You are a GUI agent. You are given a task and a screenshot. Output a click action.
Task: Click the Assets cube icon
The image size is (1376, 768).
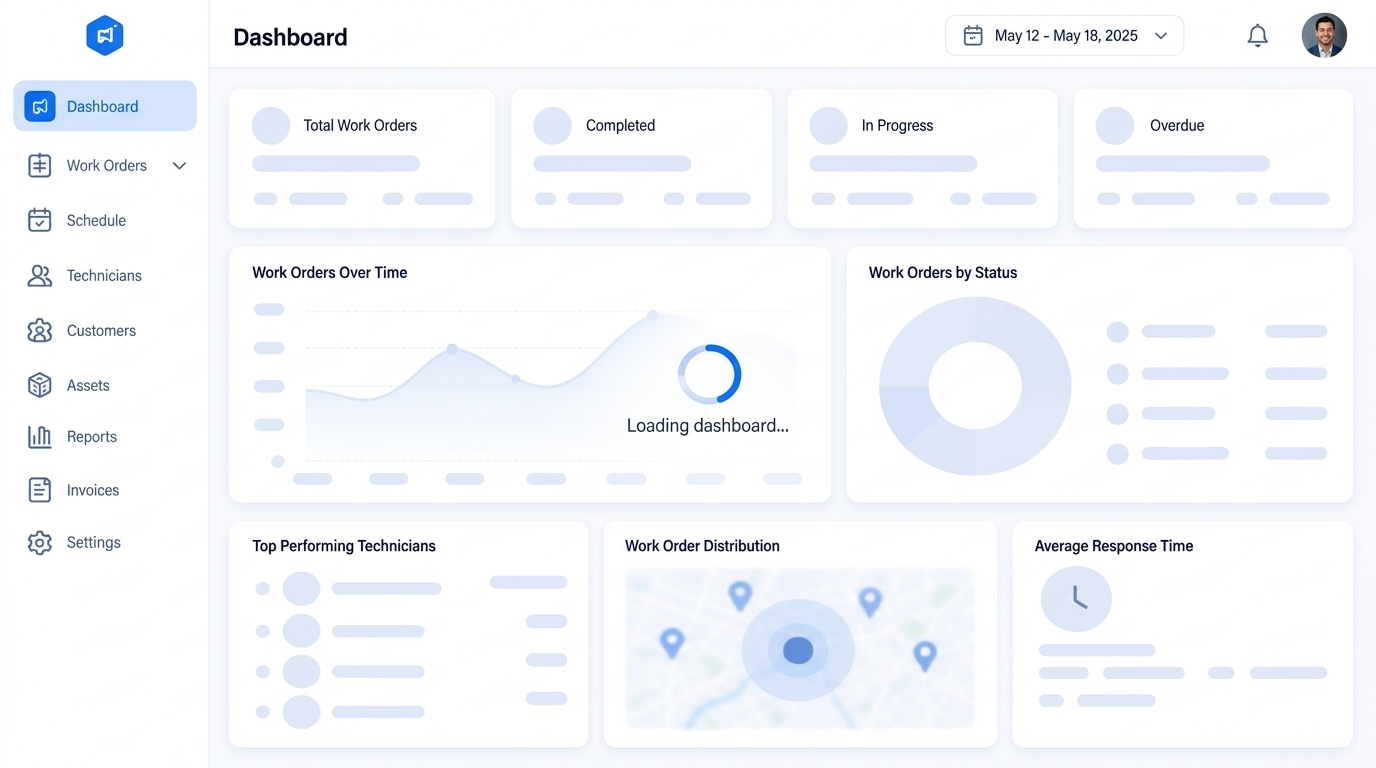(39, 385)
